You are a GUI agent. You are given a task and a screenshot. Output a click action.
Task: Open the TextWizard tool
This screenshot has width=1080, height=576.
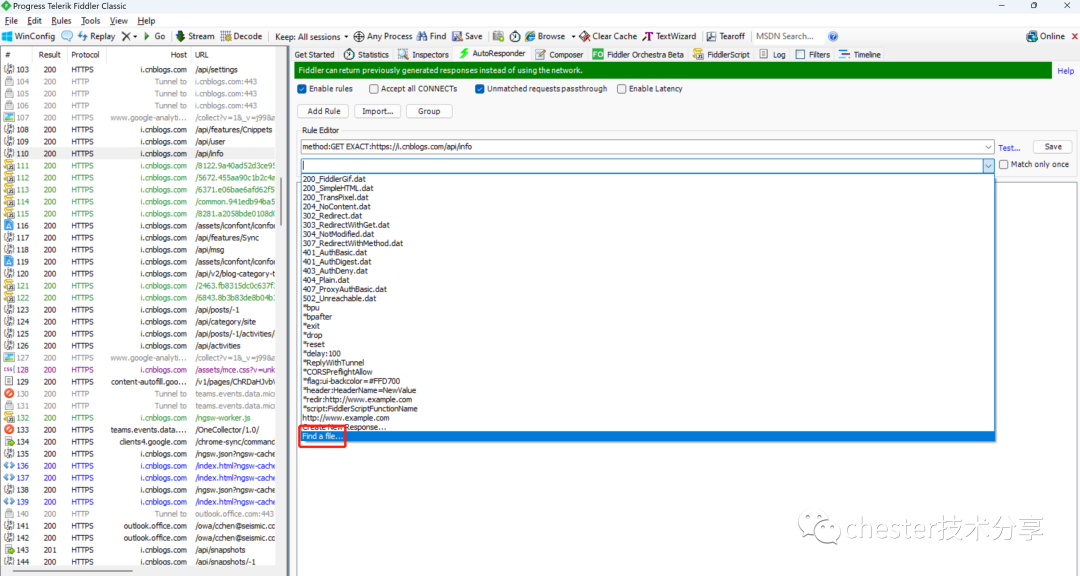(x=669, y=37)
